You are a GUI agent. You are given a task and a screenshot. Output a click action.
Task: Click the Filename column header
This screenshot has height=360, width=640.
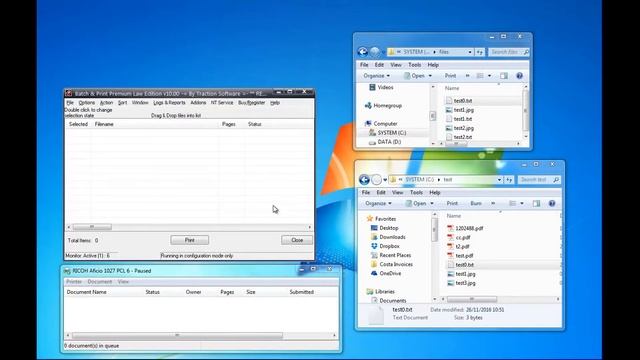tap(104, 124)
